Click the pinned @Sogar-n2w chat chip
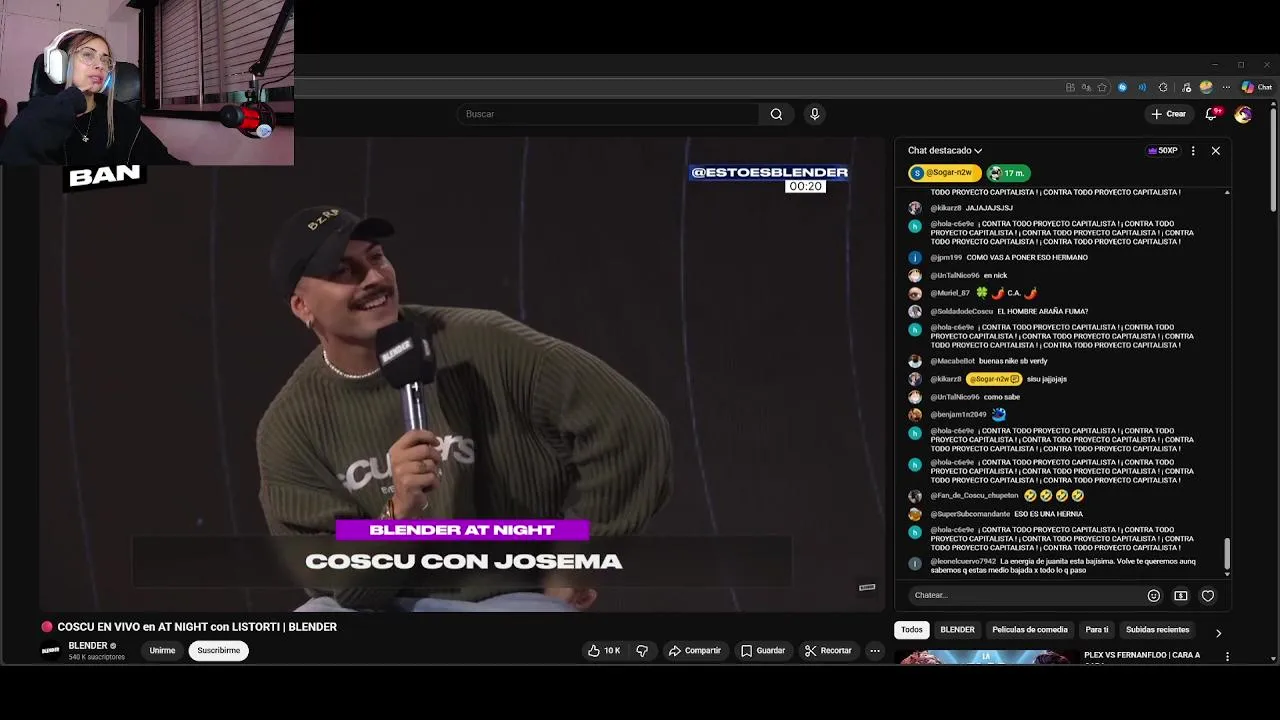Viewport: 1280px width, 720px height. 945,173
